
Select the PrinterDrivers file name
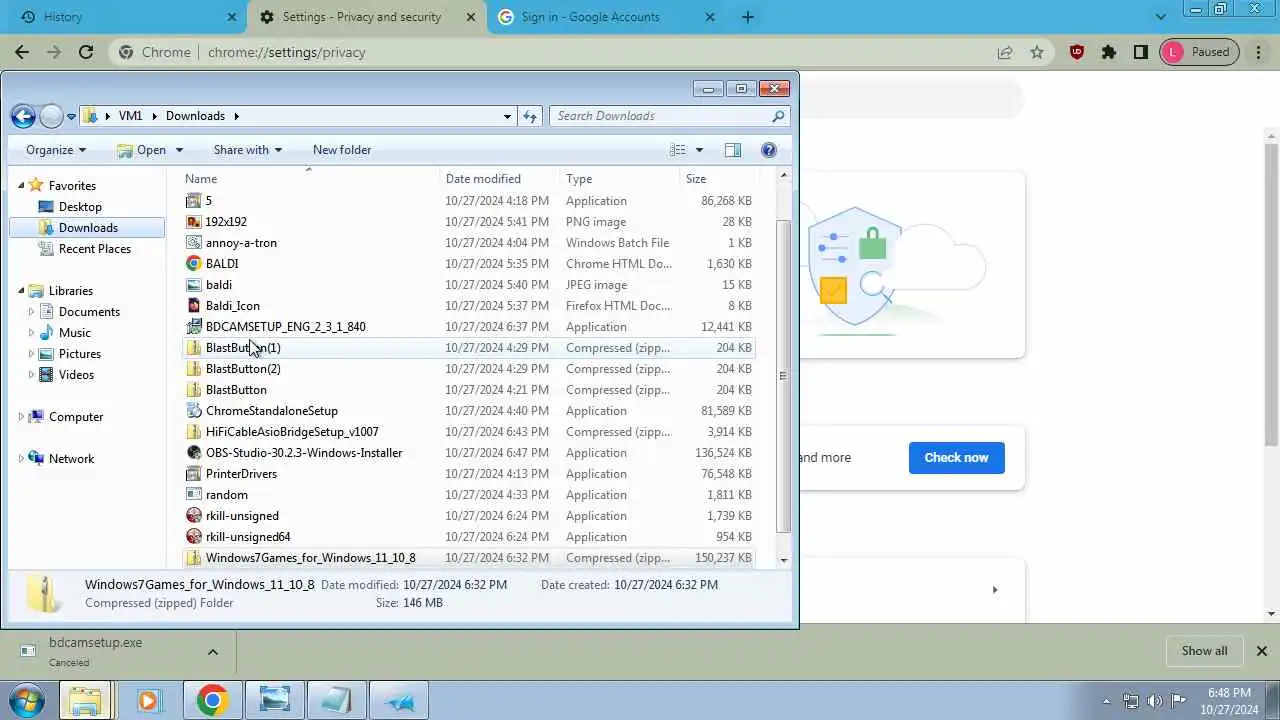coord(241,474)
